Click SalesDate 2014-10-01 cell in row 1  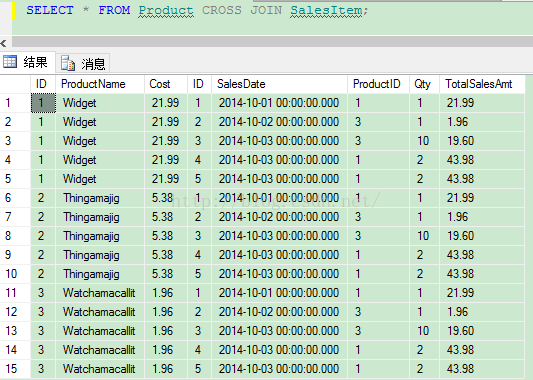pyautogui.click(x=279, y=103)
